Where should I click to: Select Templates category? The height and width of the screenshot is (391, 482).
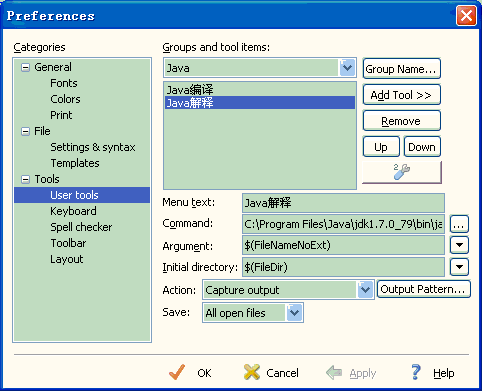[75, 163]
